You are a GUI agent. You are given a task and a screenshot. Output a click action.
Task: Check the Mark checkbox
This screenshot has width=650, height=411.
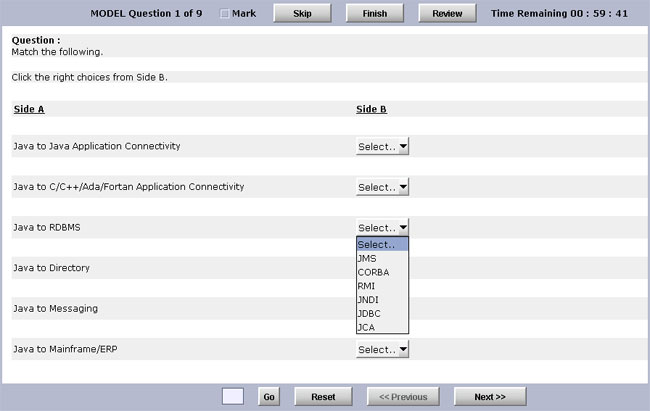click(224, 14)
